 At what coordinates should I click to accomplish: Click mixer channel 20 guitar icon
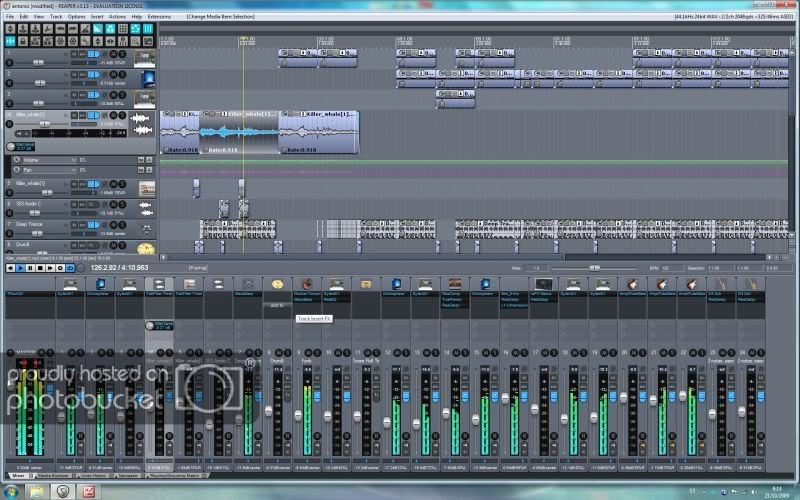pos(632,284)
